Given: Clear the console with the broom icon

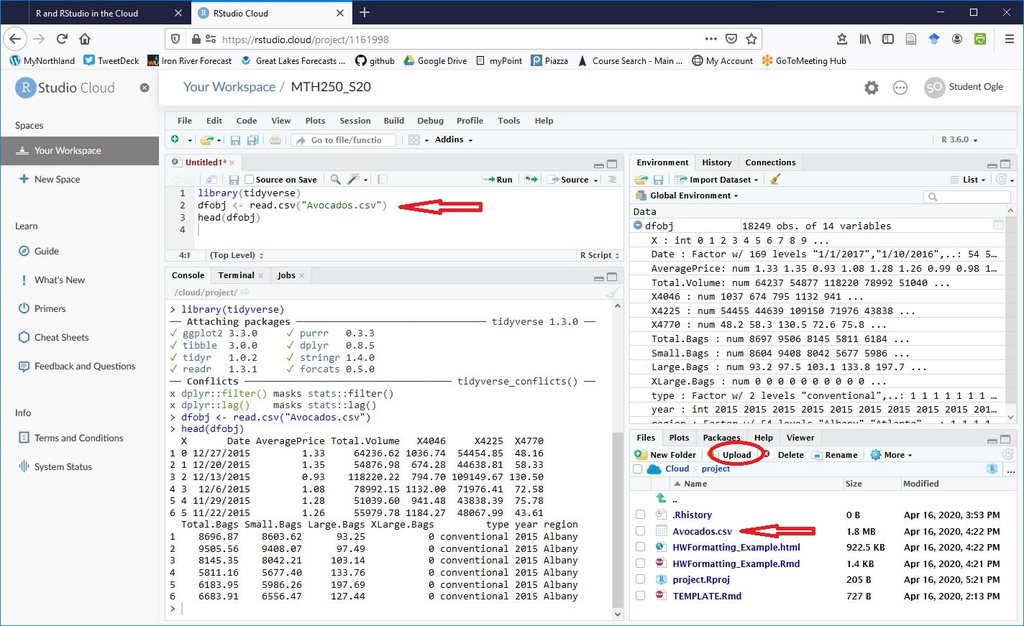Looking at the screenshot, I should point(613,292).
